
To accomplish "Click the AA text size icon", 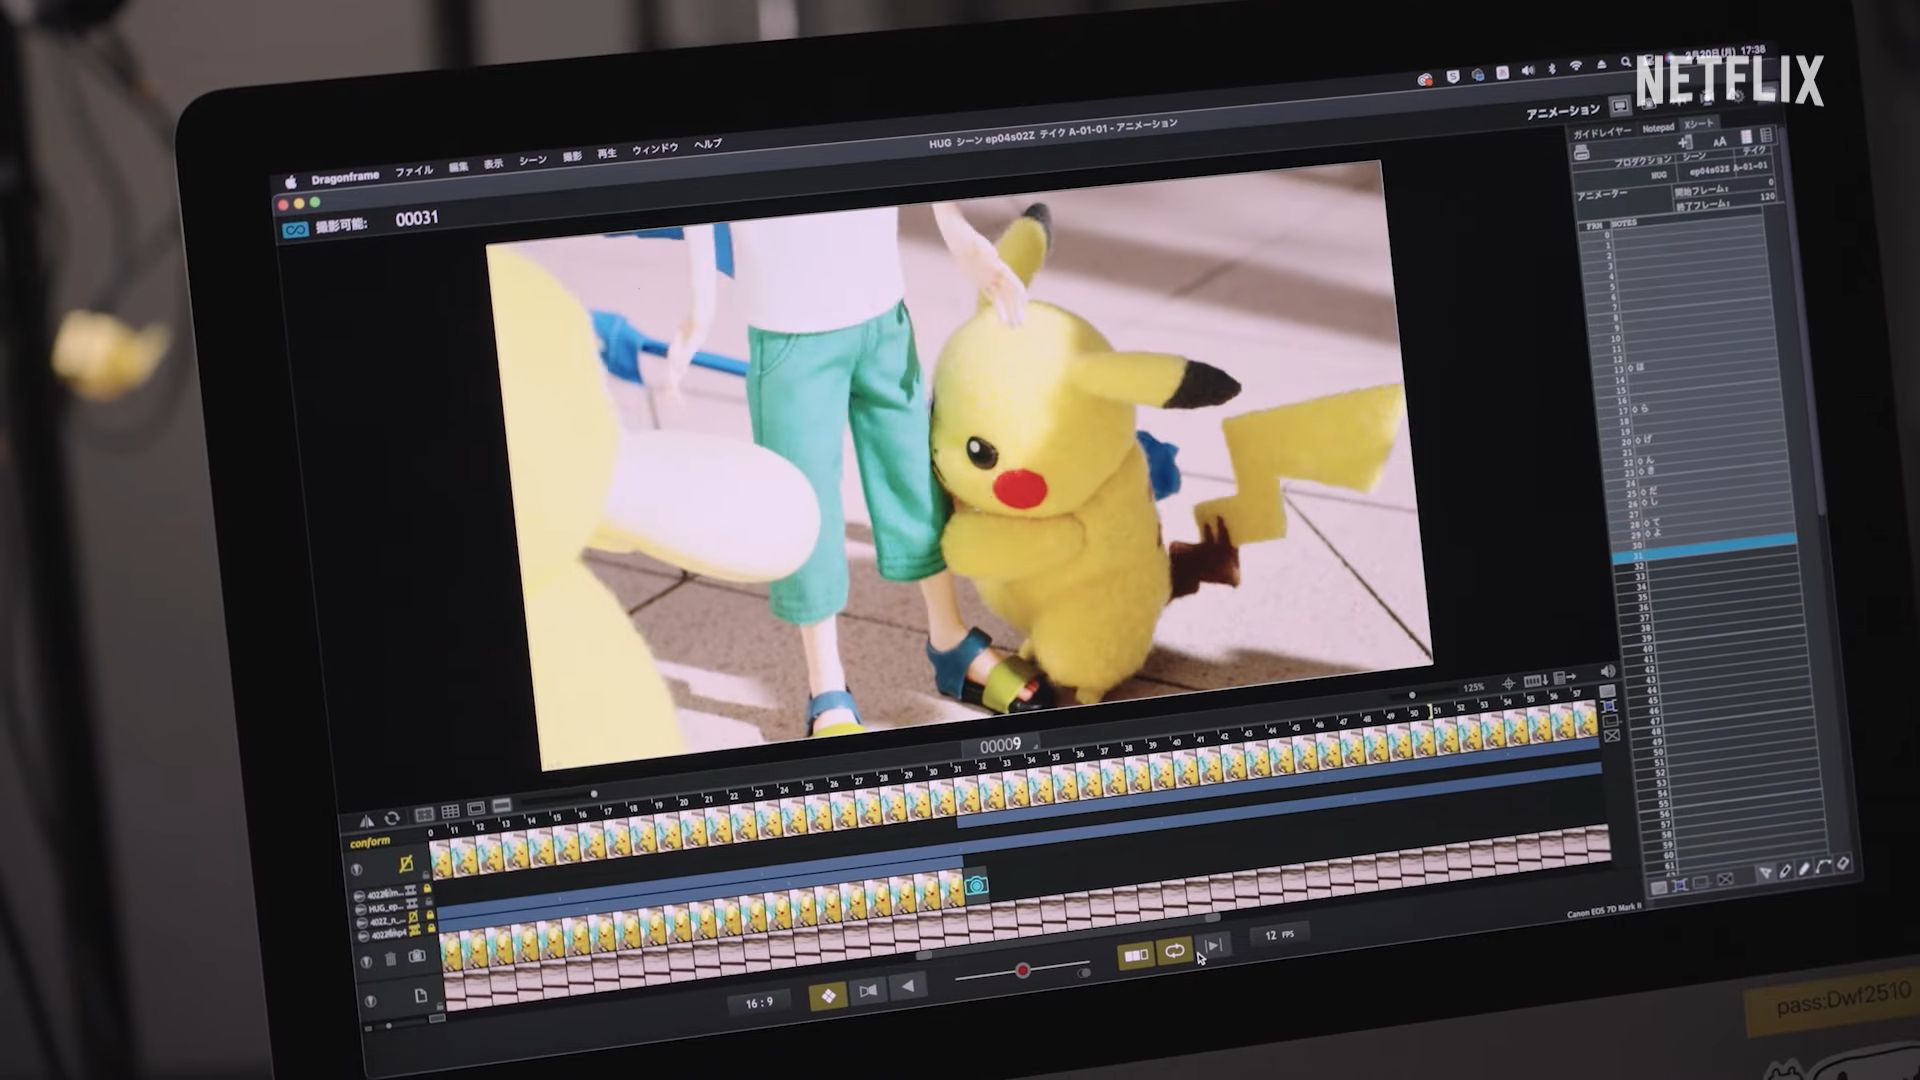I will click(1720, 142).
